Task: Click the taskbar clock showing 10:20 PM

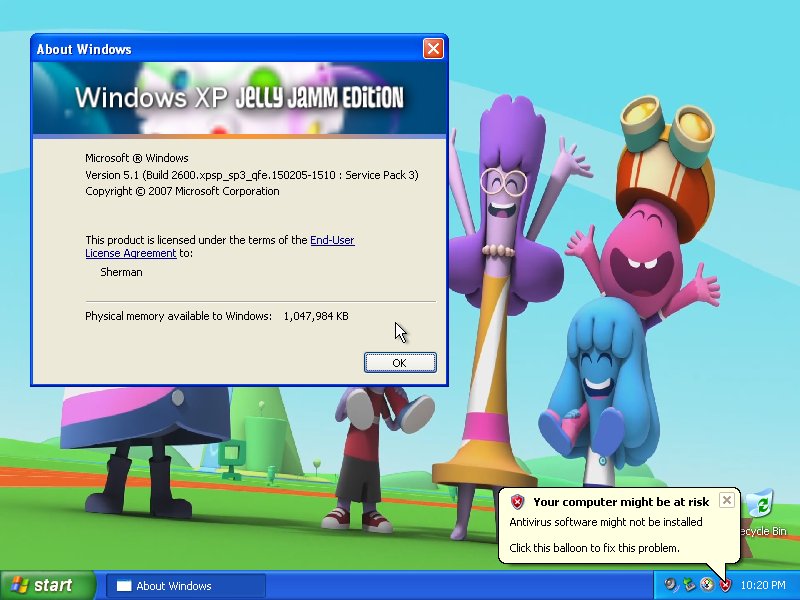Action: click(763, 585)
